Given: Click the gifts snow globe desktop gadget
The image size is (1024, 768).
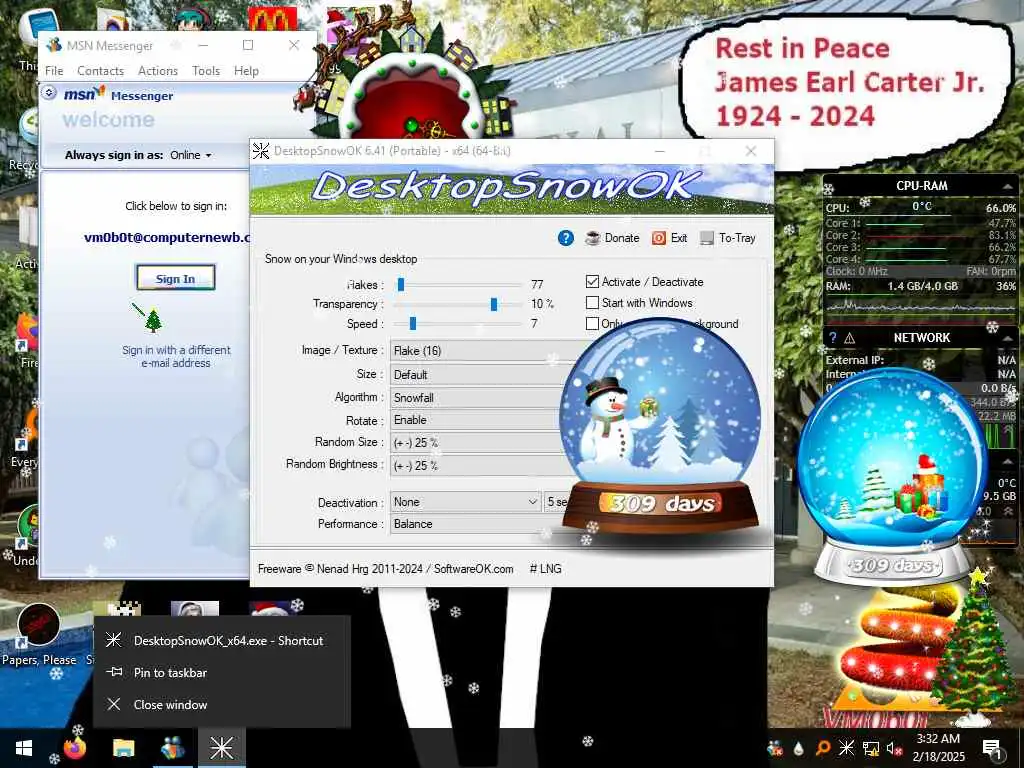Looking at the screenshot, I should [892, 477].
